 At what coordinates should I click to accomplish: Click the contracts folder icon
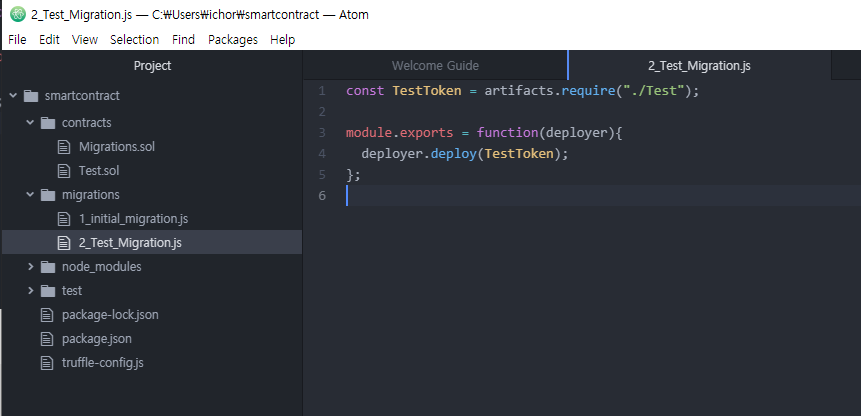48,123
